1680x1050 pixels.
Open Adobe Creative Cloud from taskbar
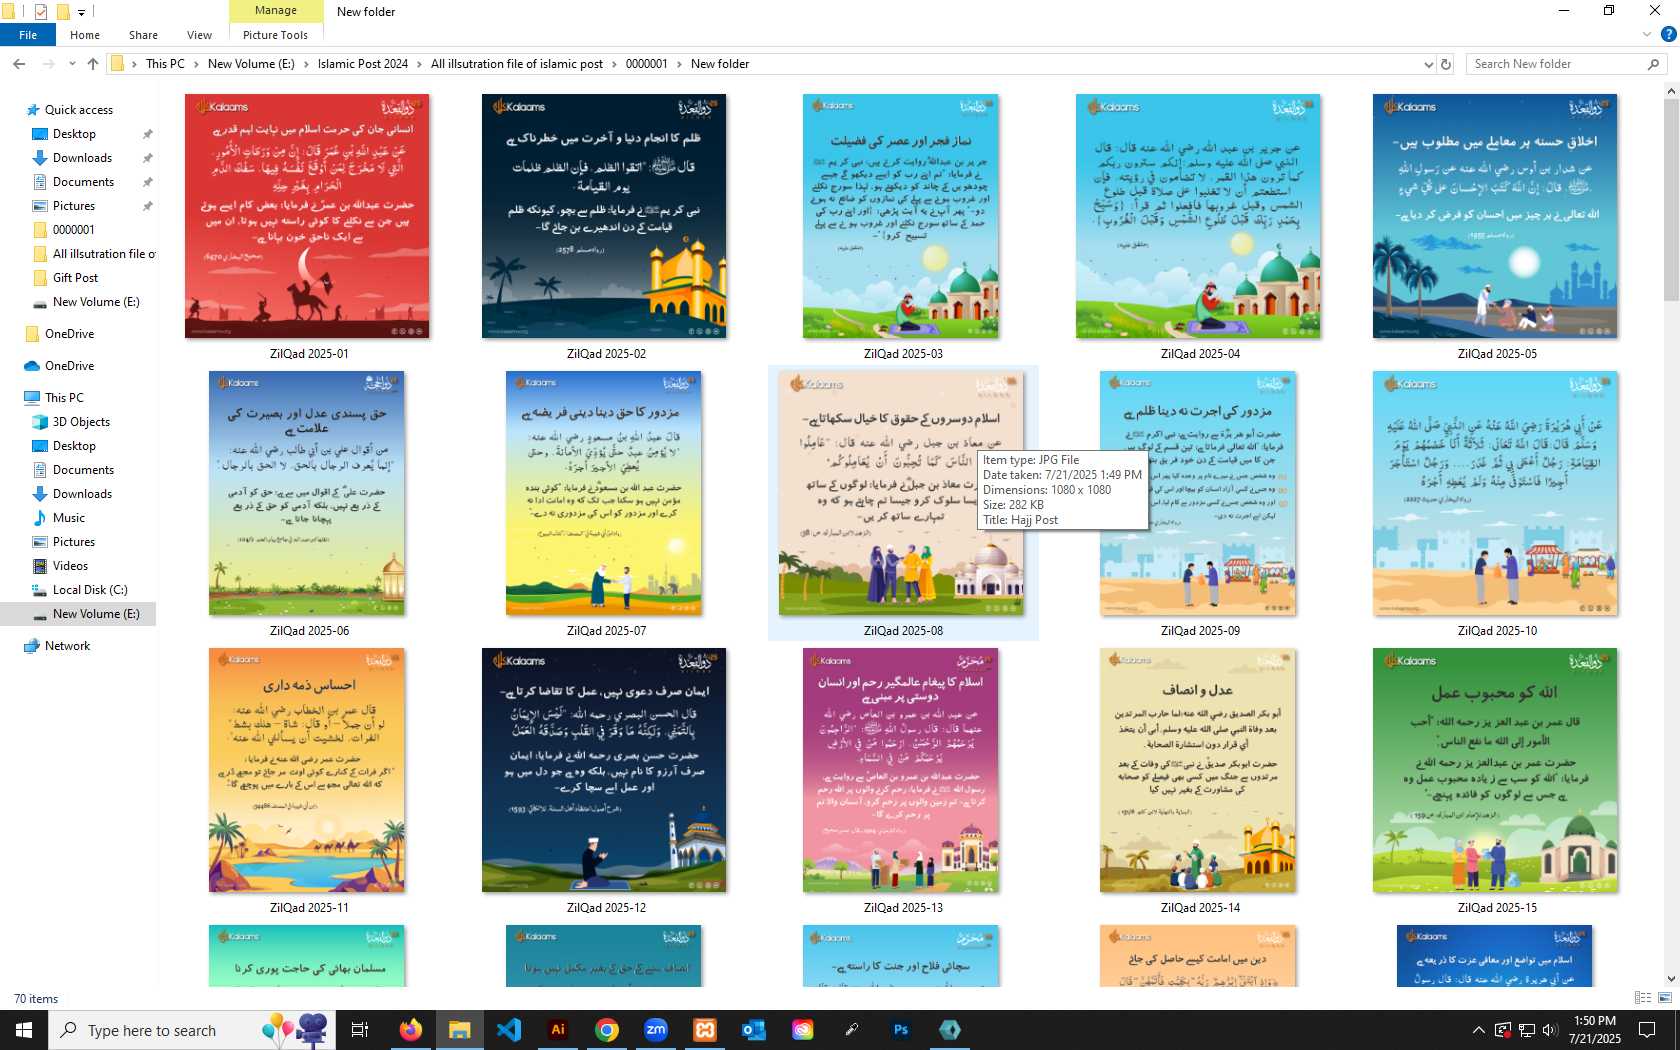[x=803, y=1030]
